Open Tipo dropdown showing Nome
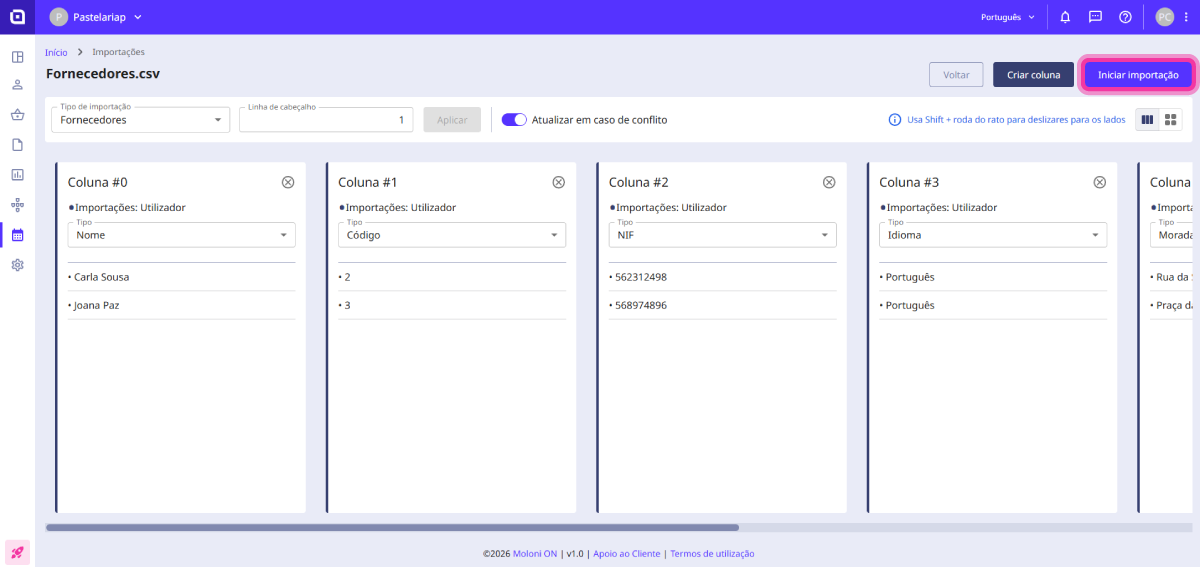The height and width of the screenshot is (567, 1200). [182, 235]
